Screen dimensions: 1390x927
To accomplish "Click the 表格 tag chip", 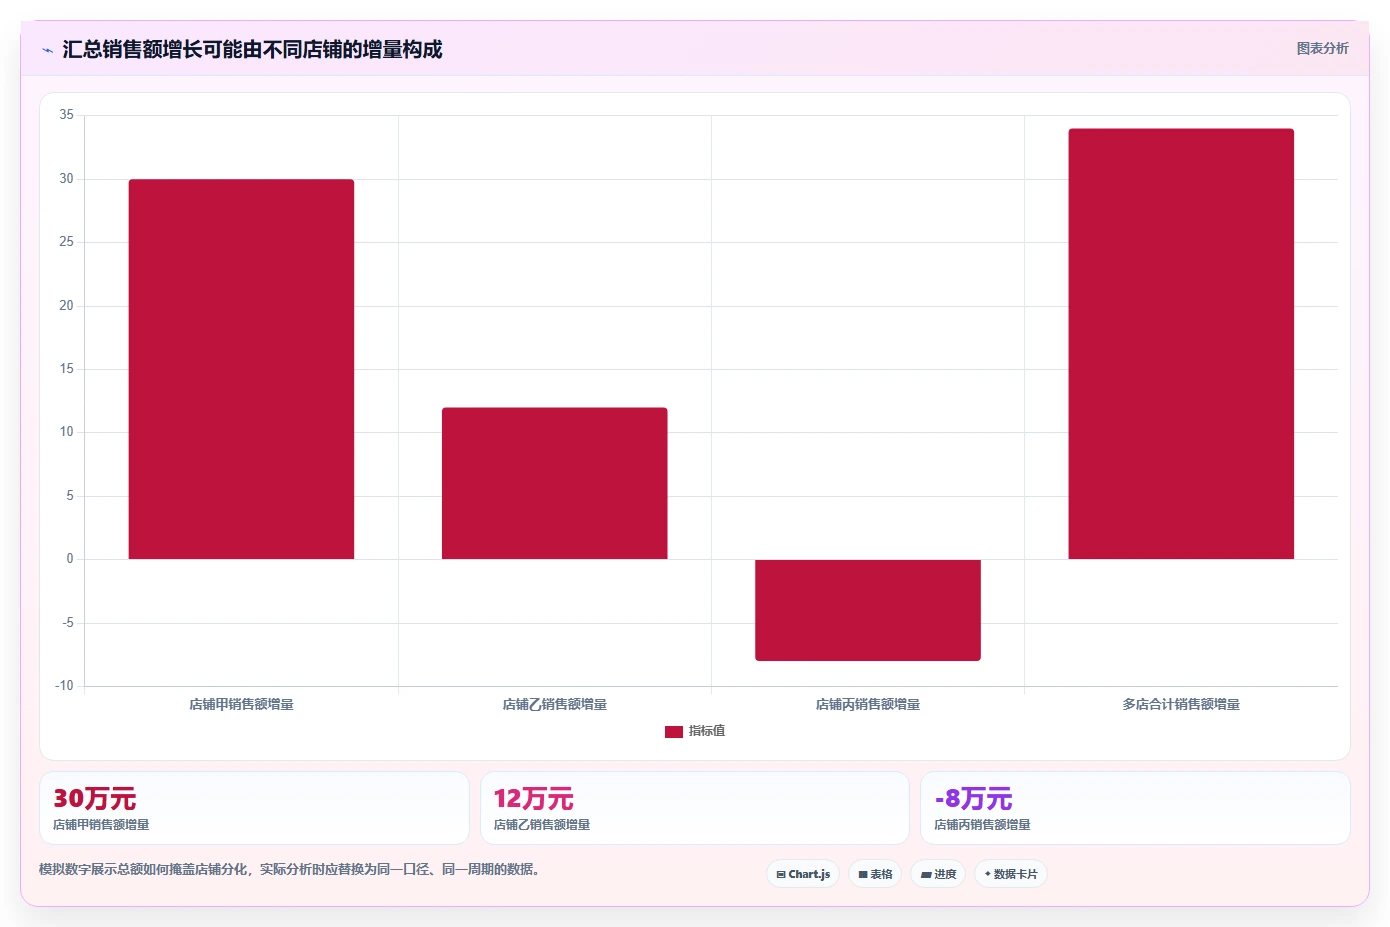I will [875, 874].
